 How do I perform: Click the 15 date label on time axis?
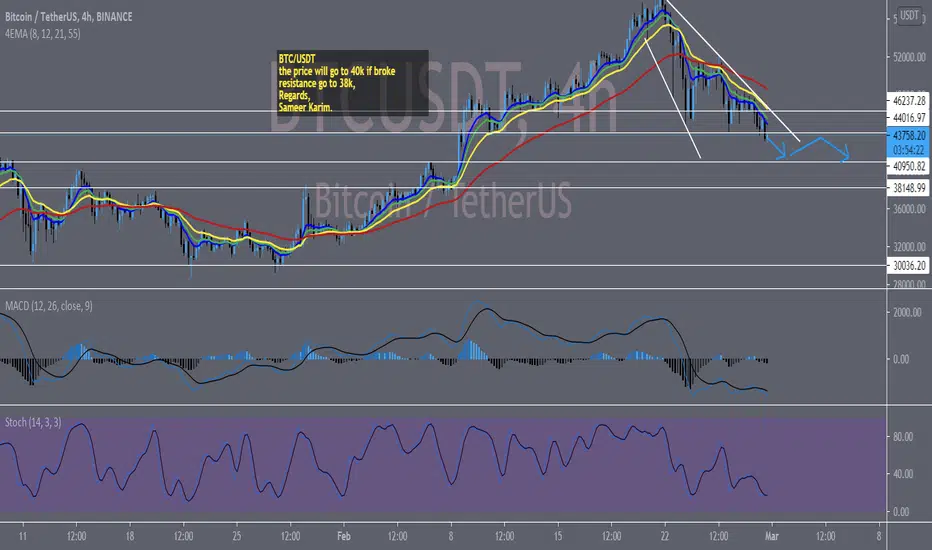pyautogui.click(x=558, y=536)
